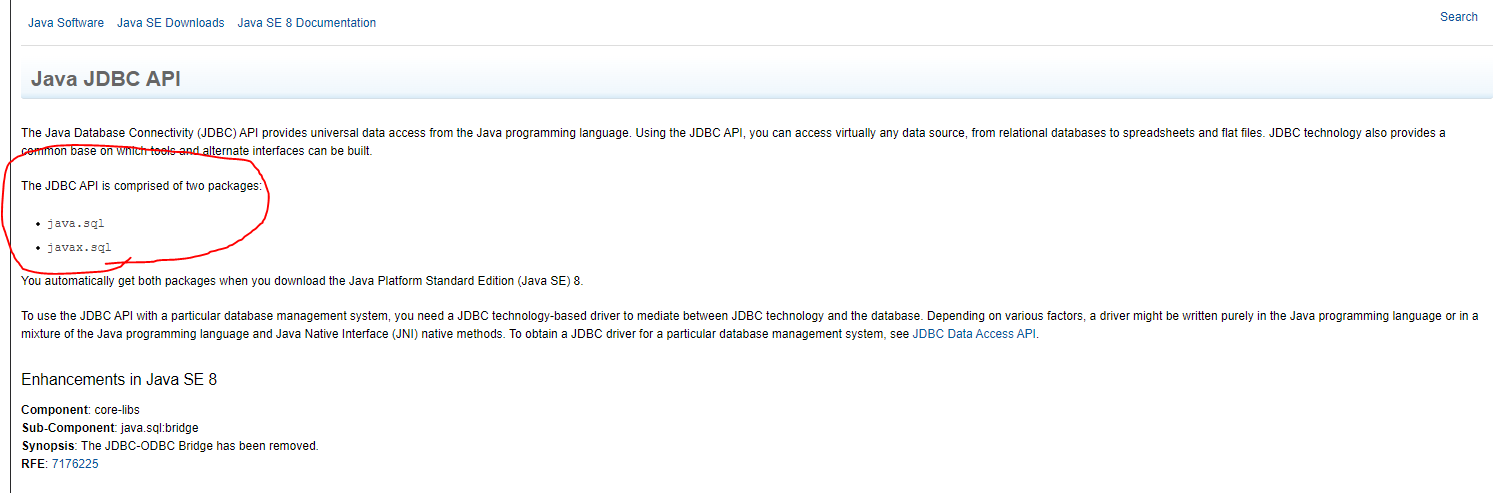Select the javax.sql package item
The image size is (1503, 493).
click(79, 248)
